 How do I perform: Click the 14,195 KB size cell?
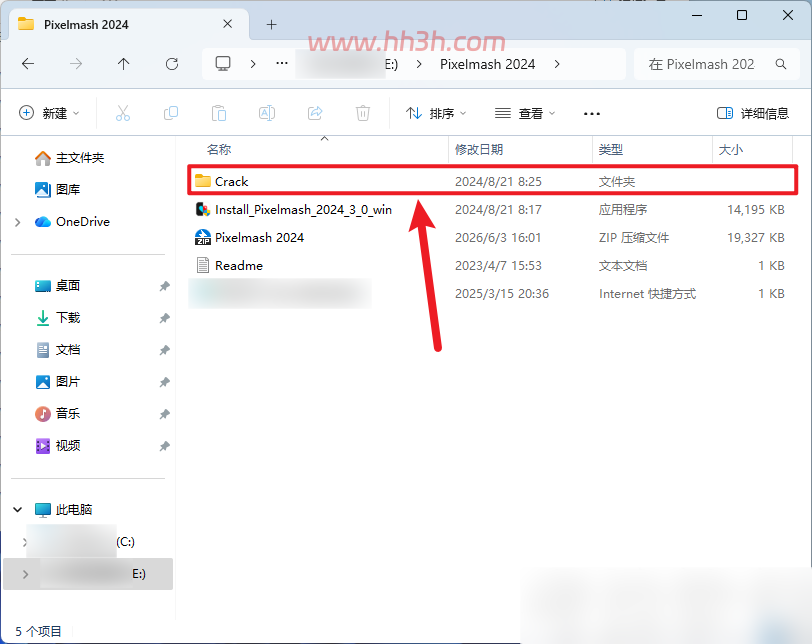[756, 210]
